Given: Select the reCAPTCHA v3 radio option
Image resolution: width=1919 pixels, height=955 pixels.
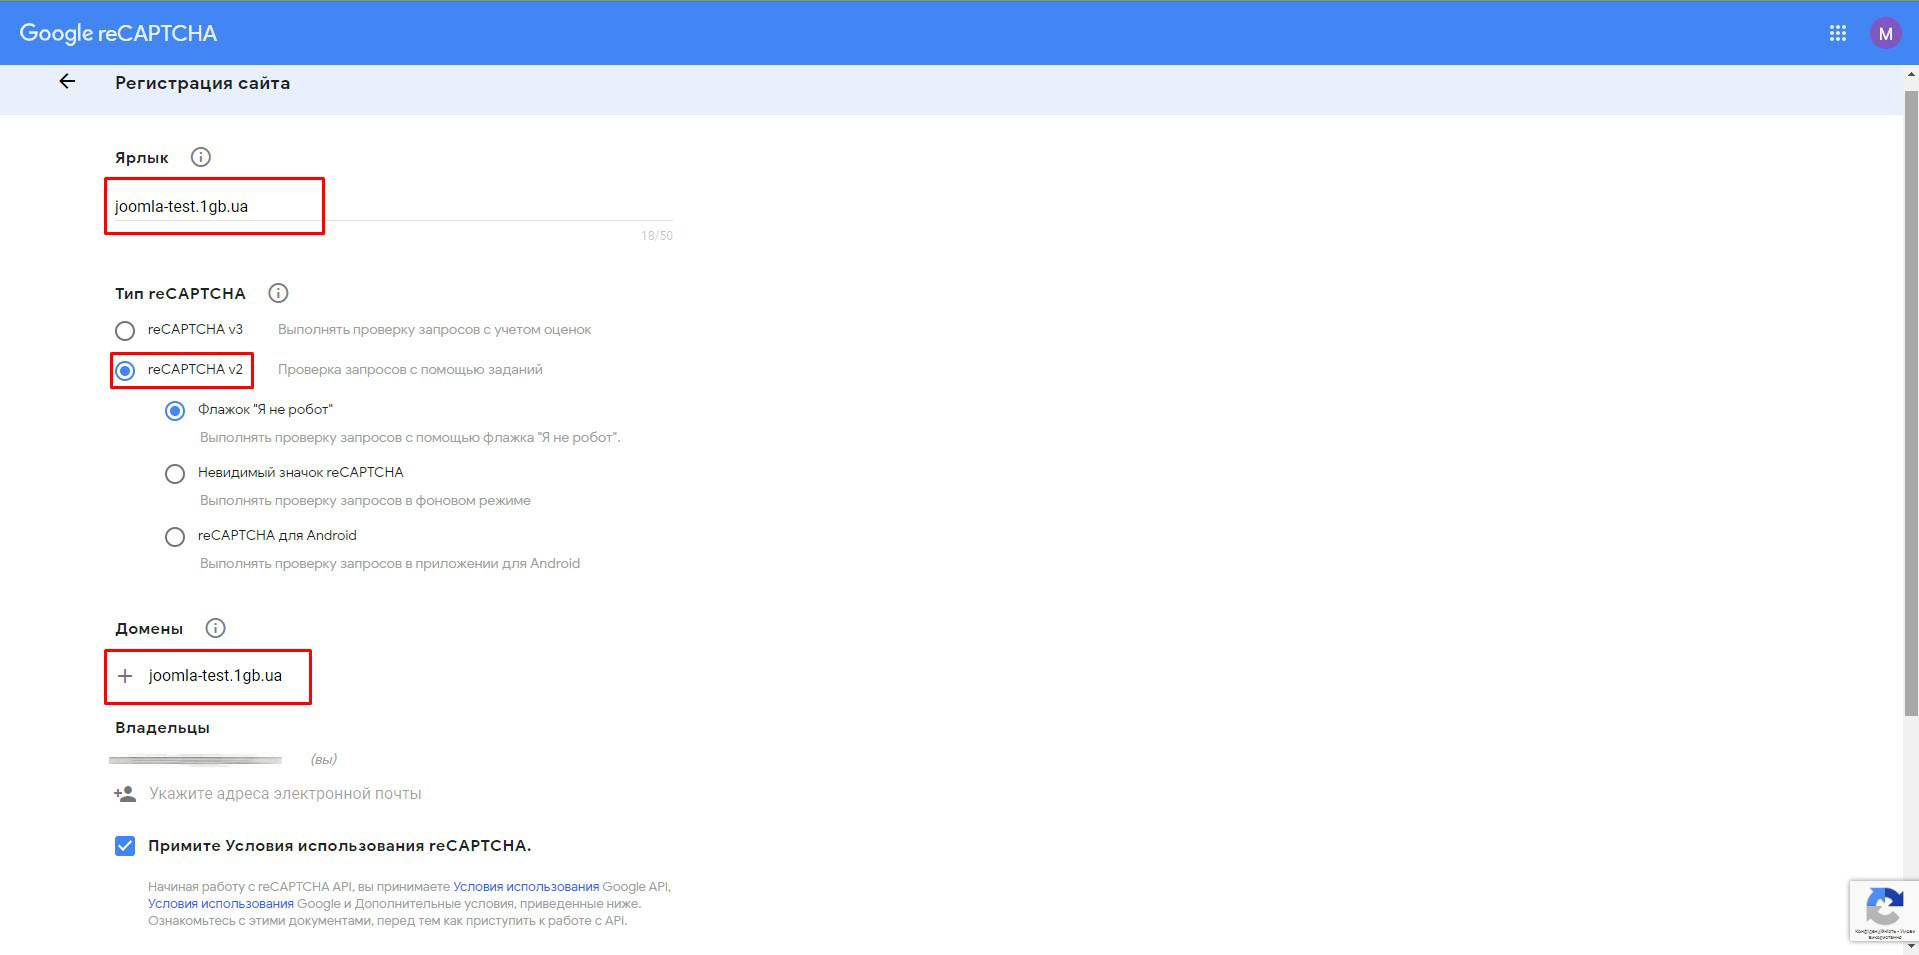Looking at the screenshot, I should coord(125,330).
